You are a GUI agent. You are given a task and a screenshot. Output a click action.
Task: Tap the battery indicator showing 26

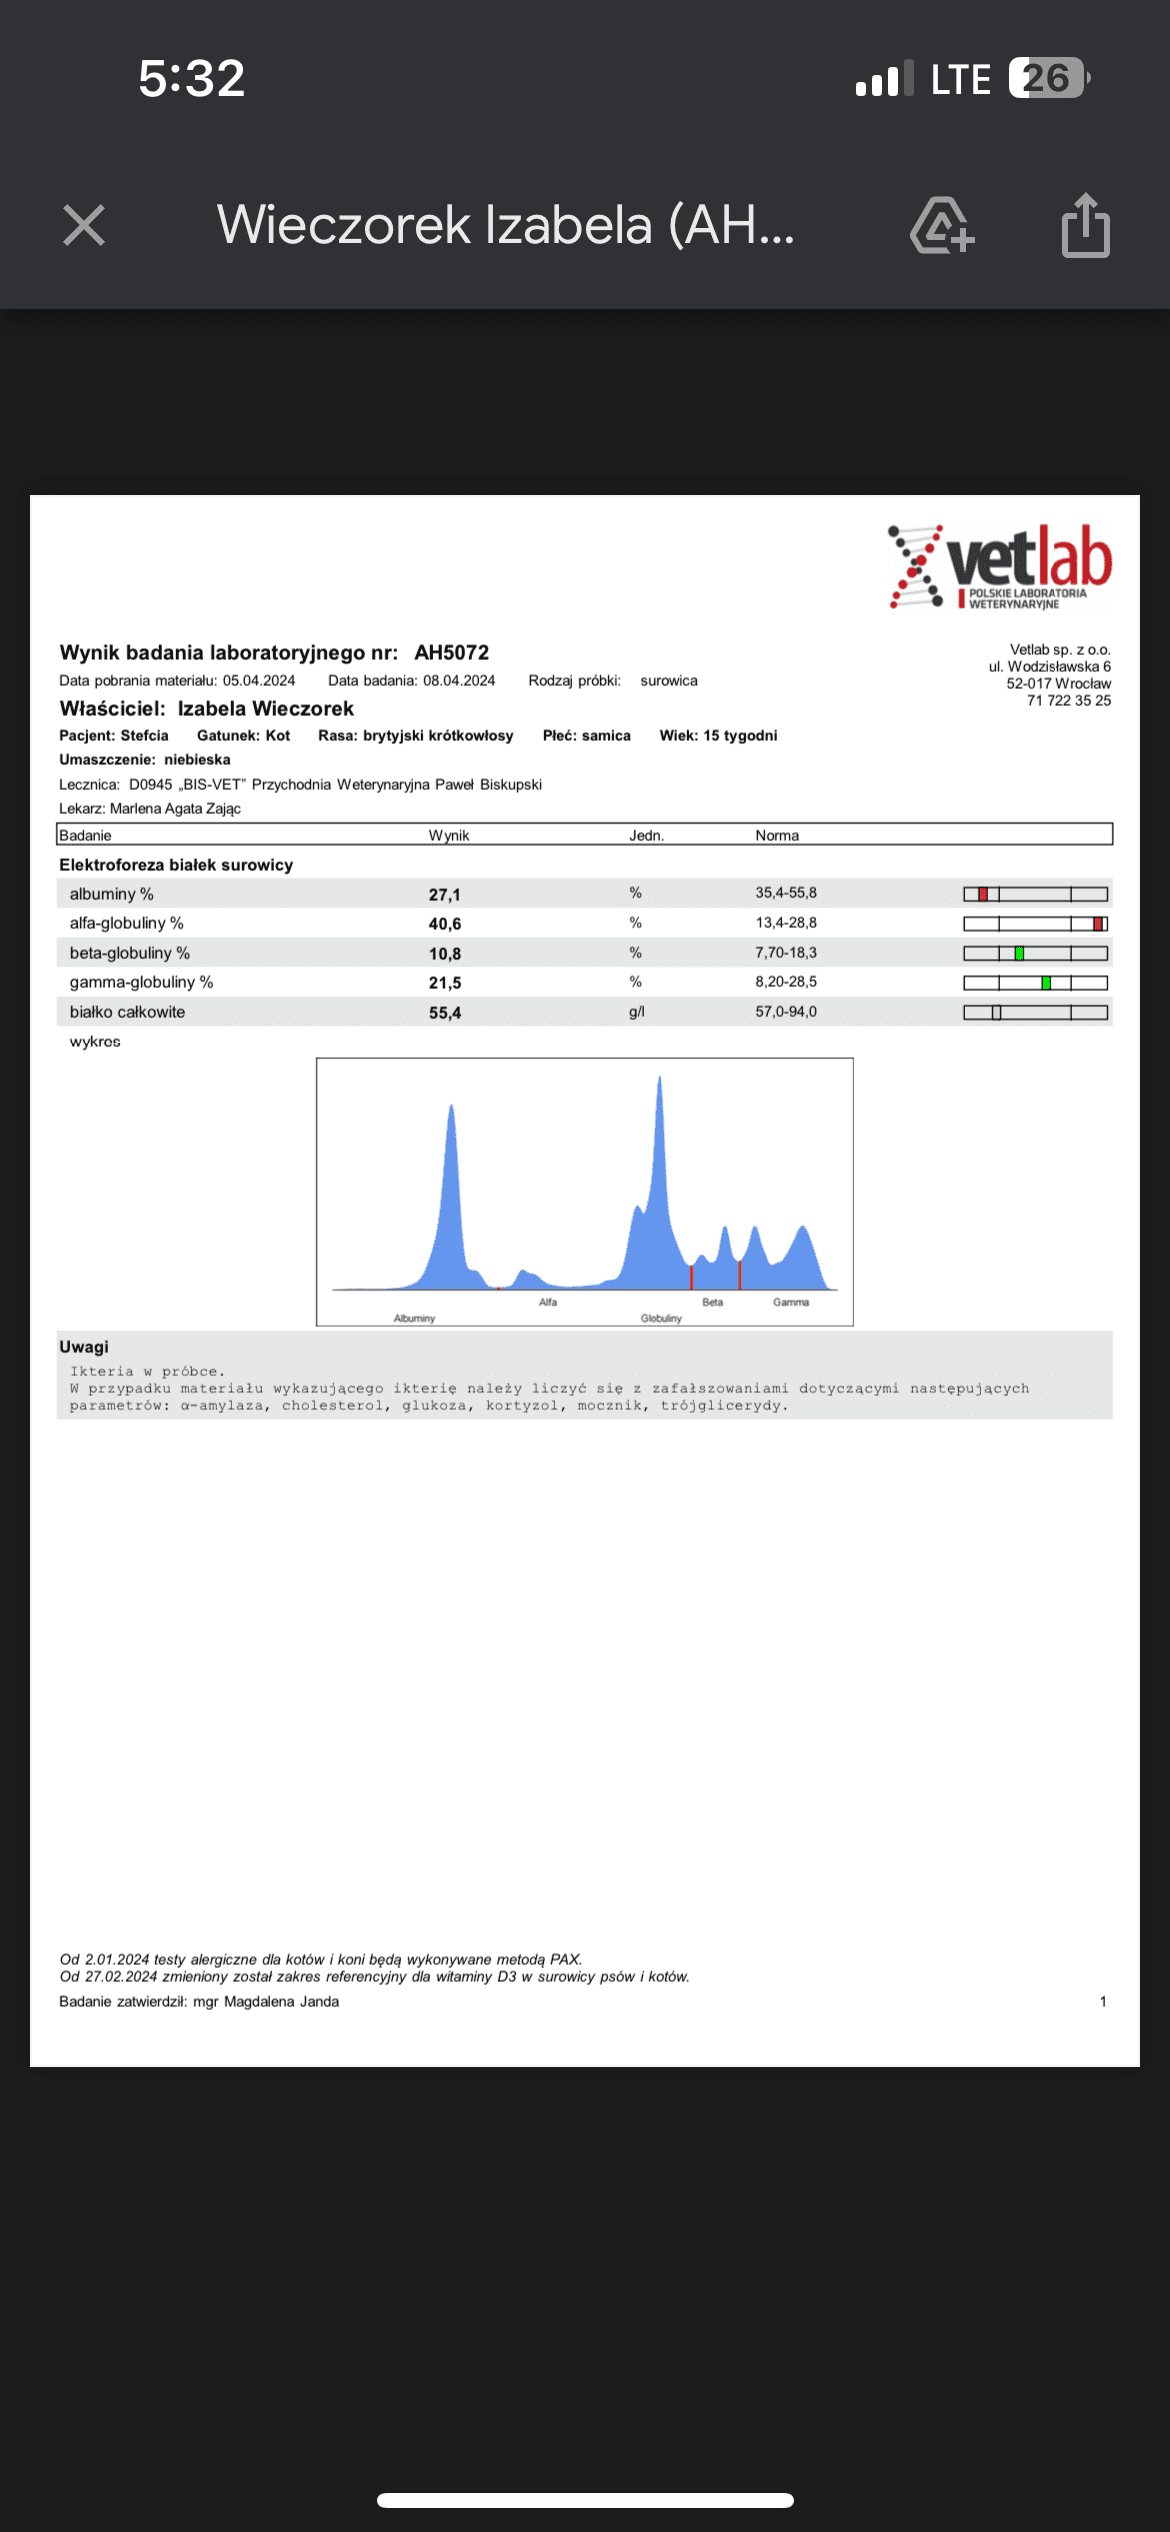pyautogui.click(x=1049, y=78)
